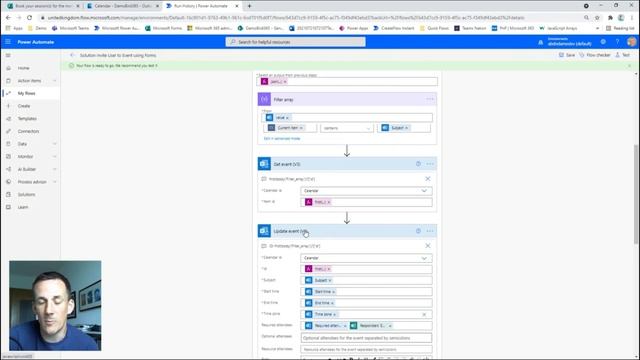
Task: Open the Settings gear in the header
Action: tap(603, 42)
